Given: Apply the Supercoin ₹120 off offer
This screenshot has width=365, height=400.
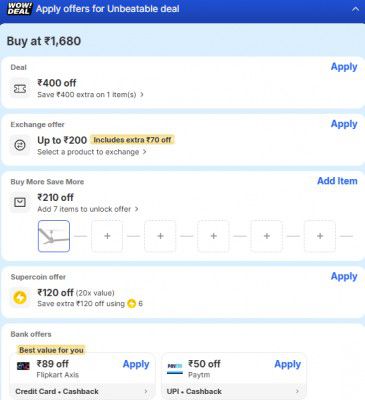Looking at the screenshot, I should coord(344,276).
